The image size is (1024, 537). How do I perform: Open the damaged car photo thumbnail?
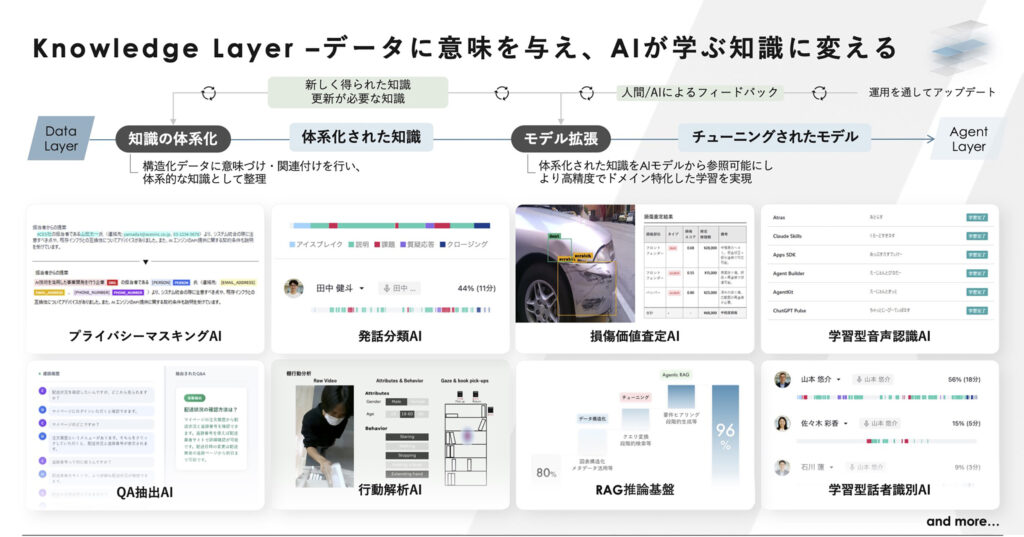[575, 265]
